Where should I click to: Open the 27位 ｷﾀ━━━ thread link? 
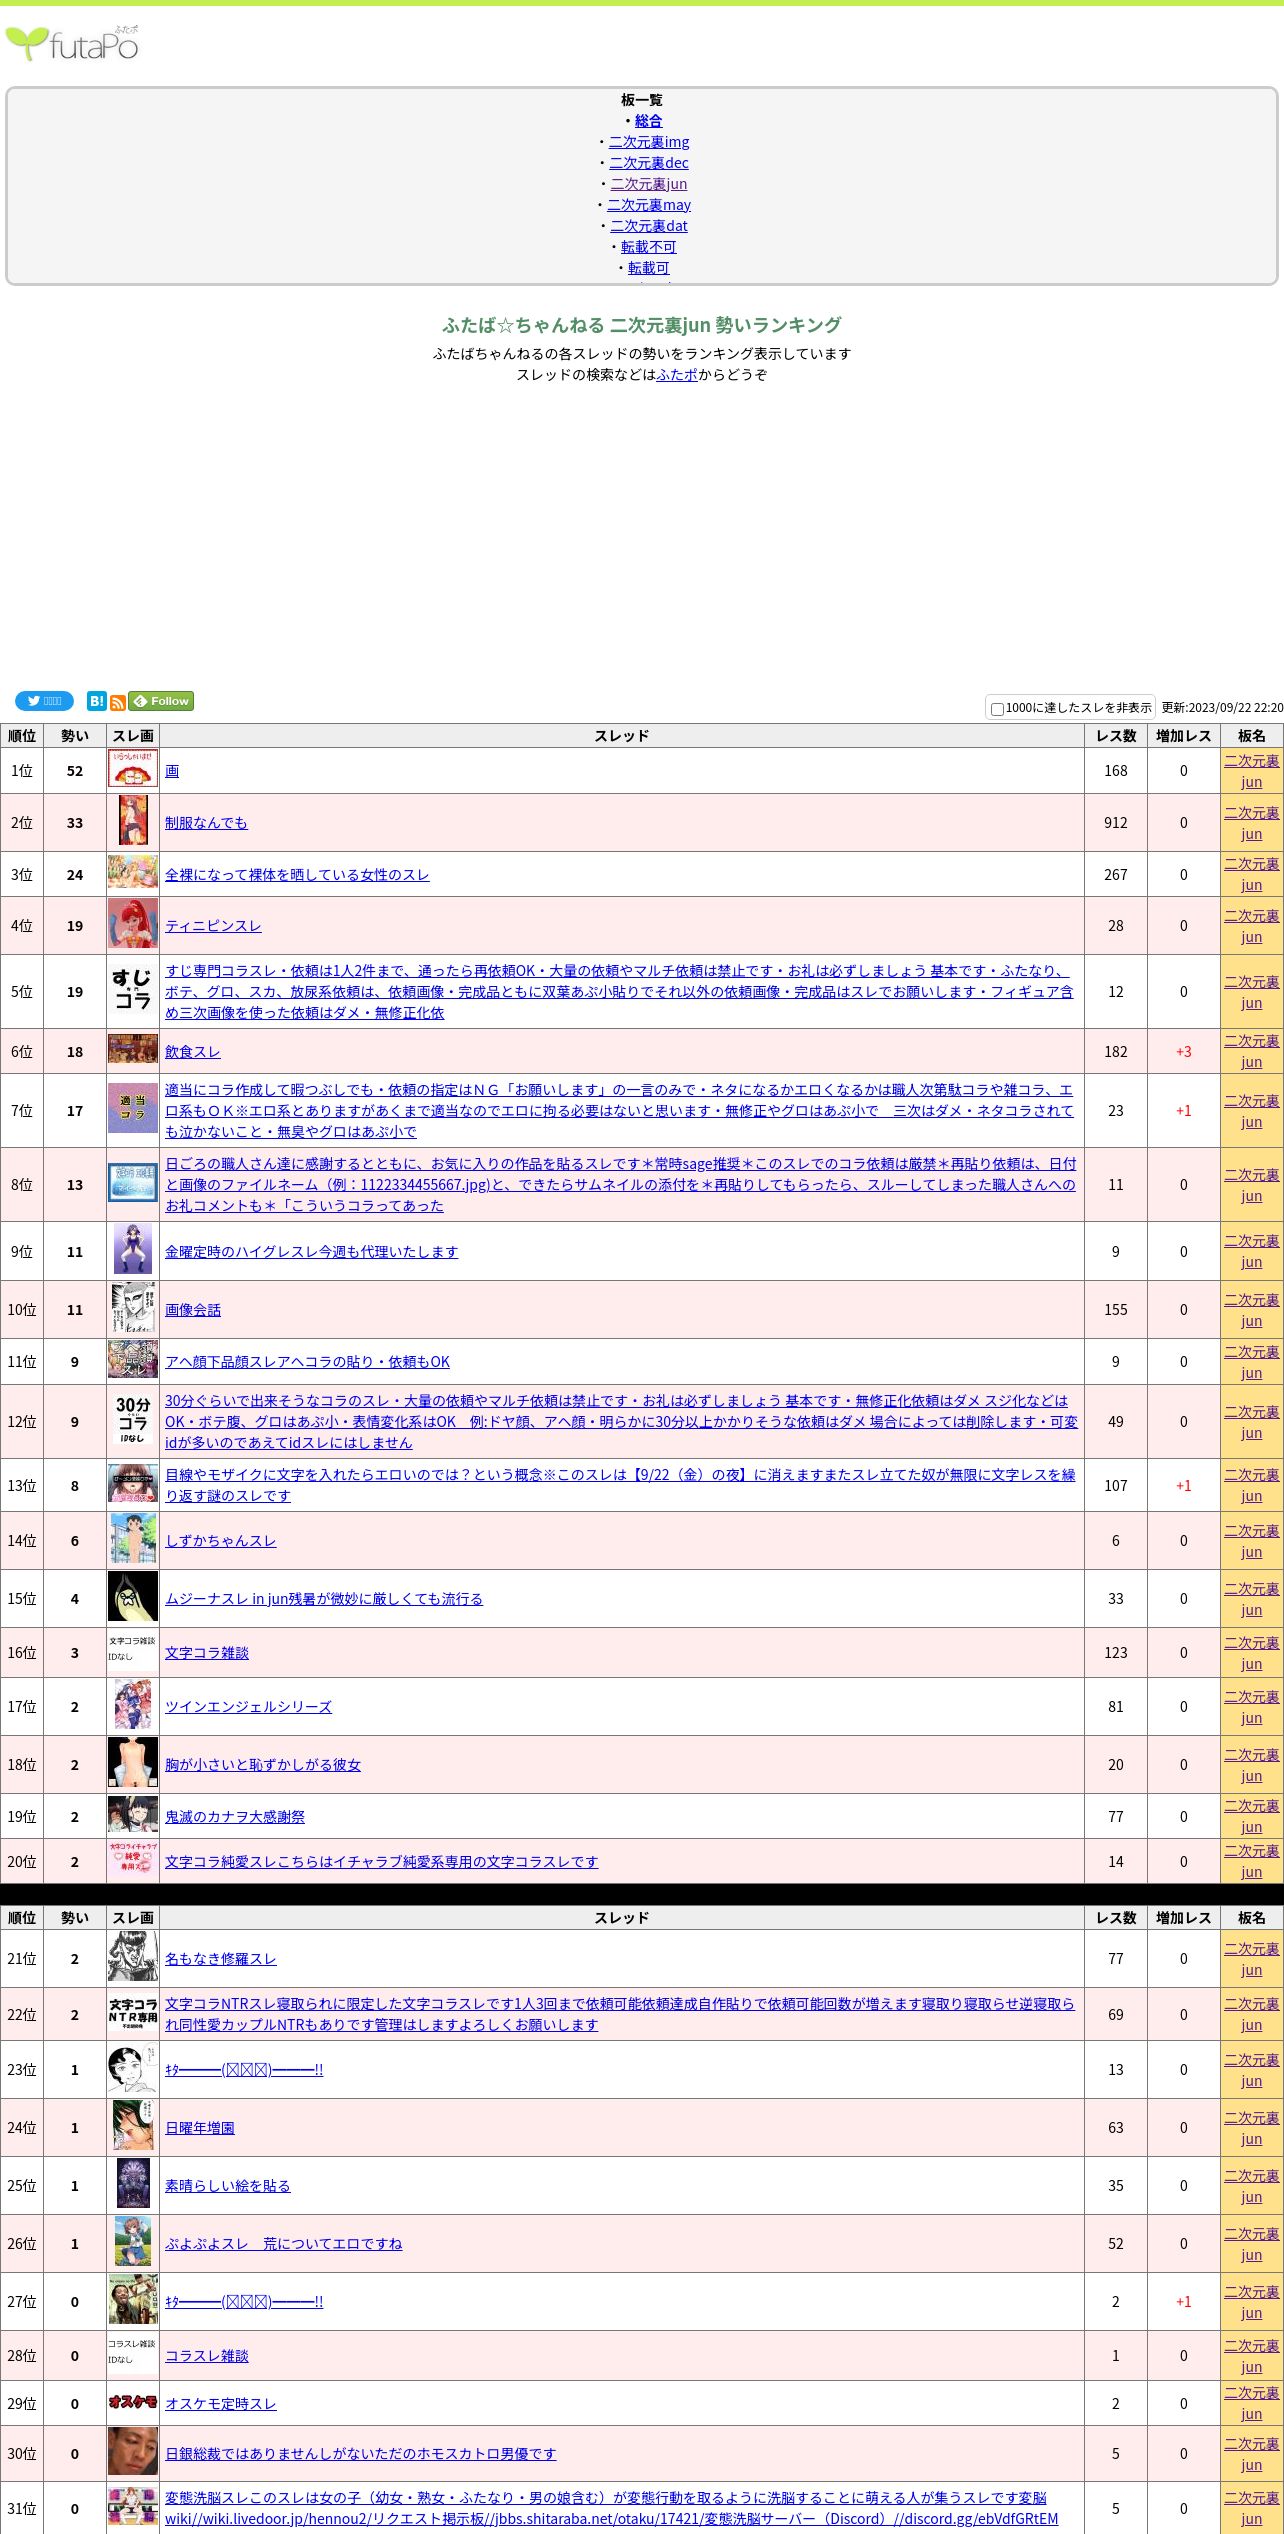coord(244,2302)
